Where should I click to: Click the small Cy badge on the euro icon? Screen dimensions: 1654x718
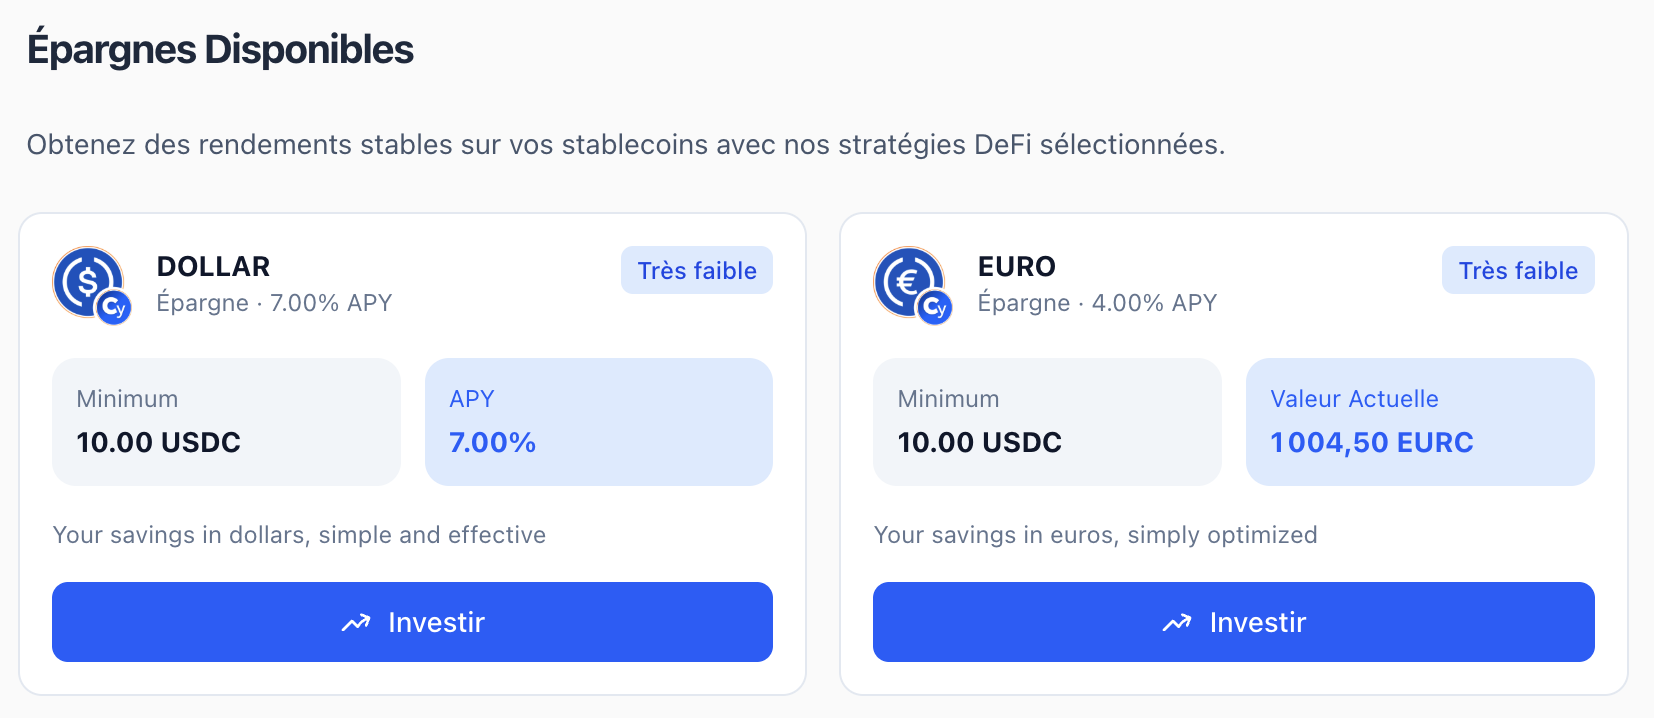(935, 308)
